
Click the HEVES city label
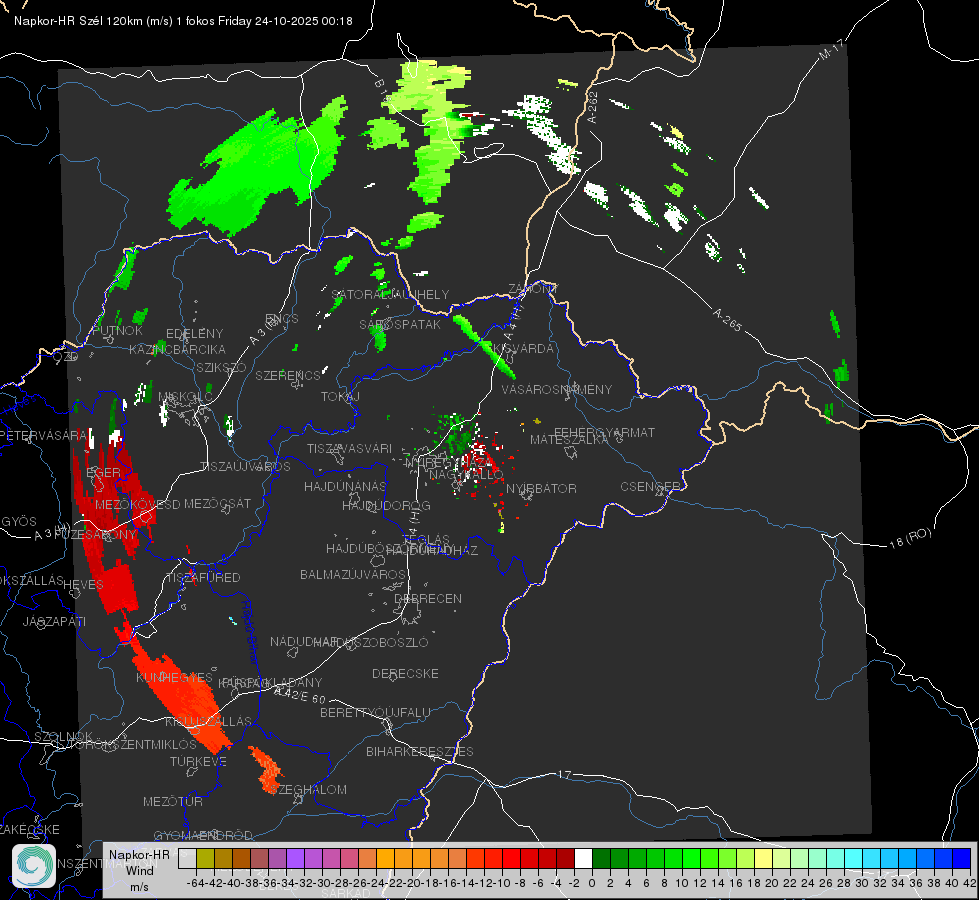pos(84,585)
